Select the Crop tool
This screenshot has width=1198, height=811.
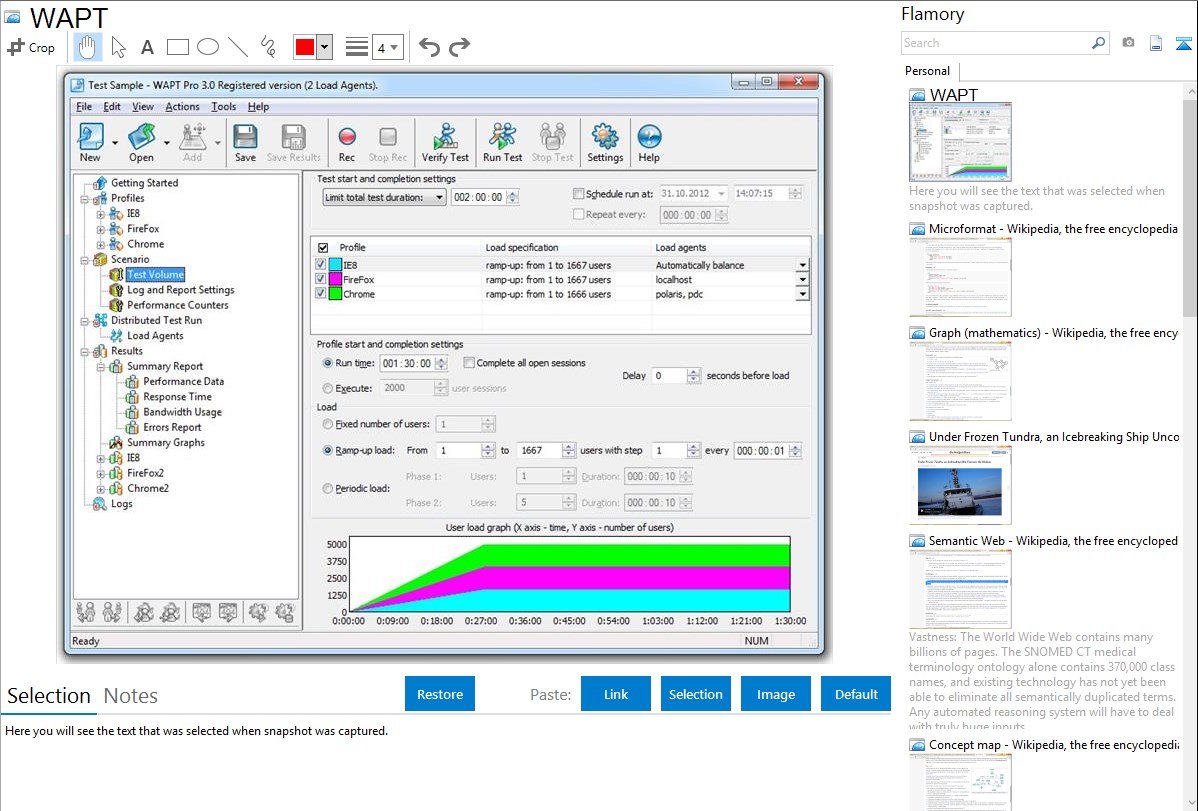[x=31, y=47]
